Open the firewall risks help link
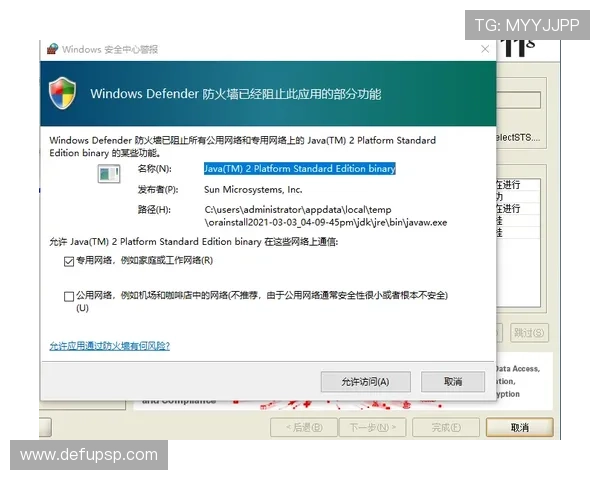This screenshot has width=600, height=480. click(109, 346)
